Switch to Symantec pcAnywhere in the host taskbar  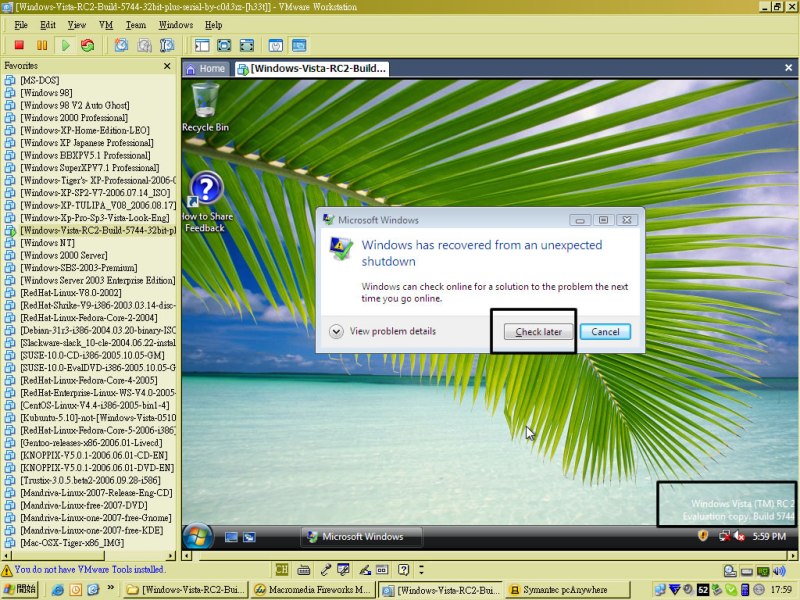coord(568,590)
